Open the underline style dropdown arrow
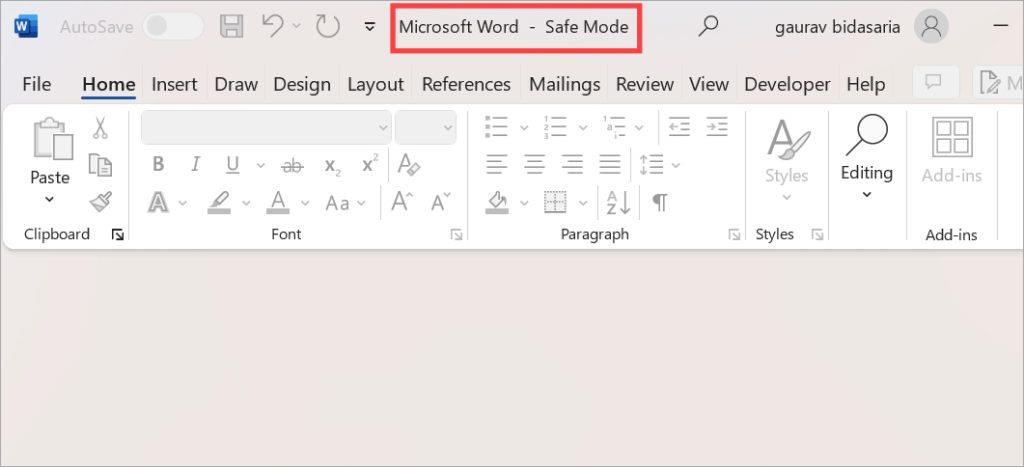The width and height of the screenshot is (1024, 467). coord(261,165)
